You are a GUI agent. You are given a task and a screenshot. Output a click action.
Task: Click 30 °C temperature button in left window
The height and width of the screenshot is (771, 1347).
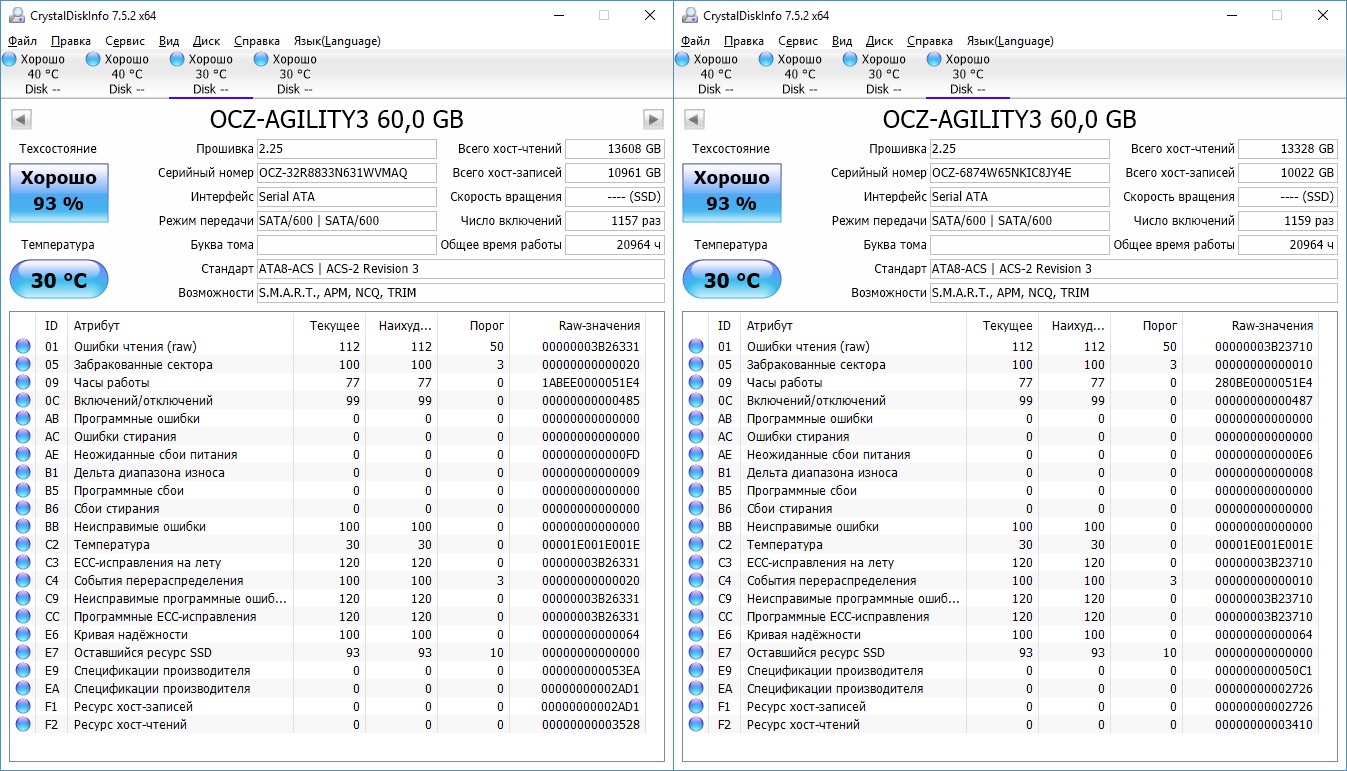[x=59, y=279]
